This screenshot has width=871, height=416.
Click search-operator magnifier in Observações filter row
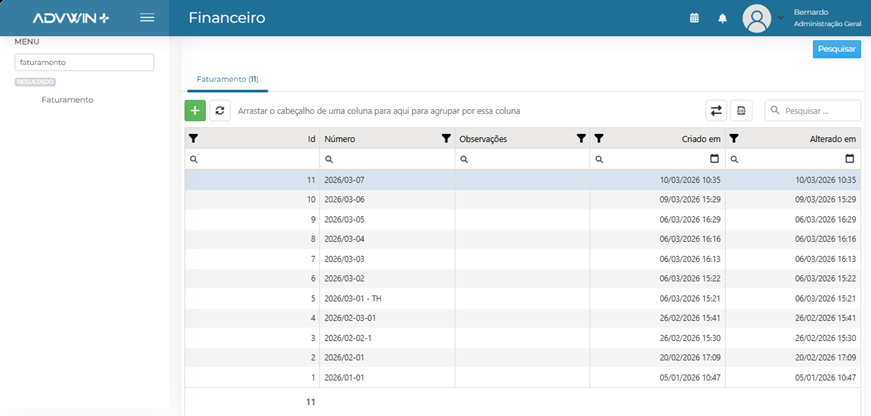(x=464, y=159)
